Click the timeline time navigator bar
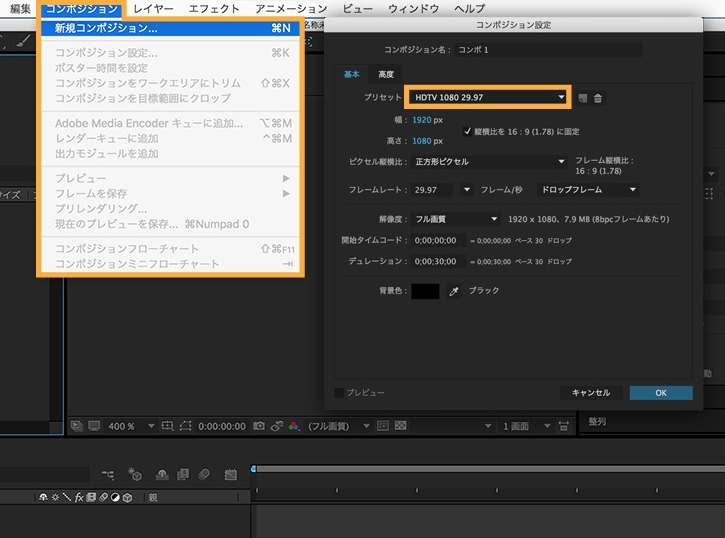 [x=491, y=469]
